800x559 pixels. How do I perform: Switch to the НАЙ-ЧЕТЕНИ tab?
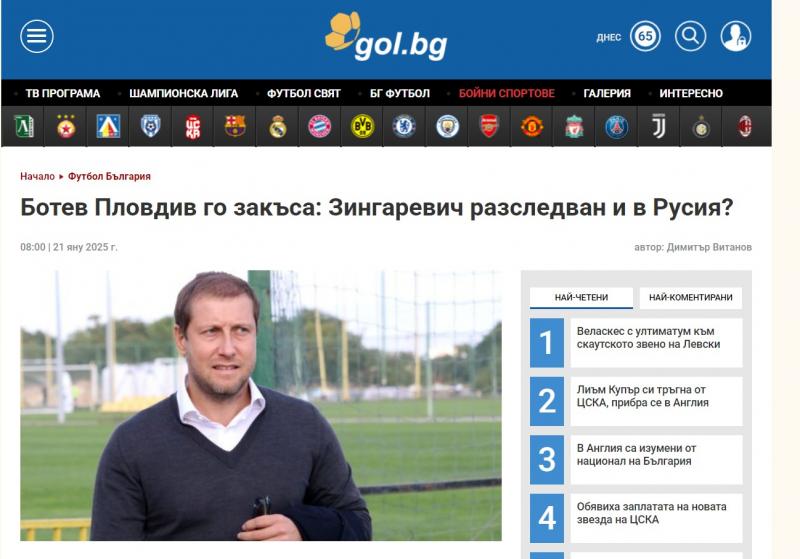[x=581, y=297]
